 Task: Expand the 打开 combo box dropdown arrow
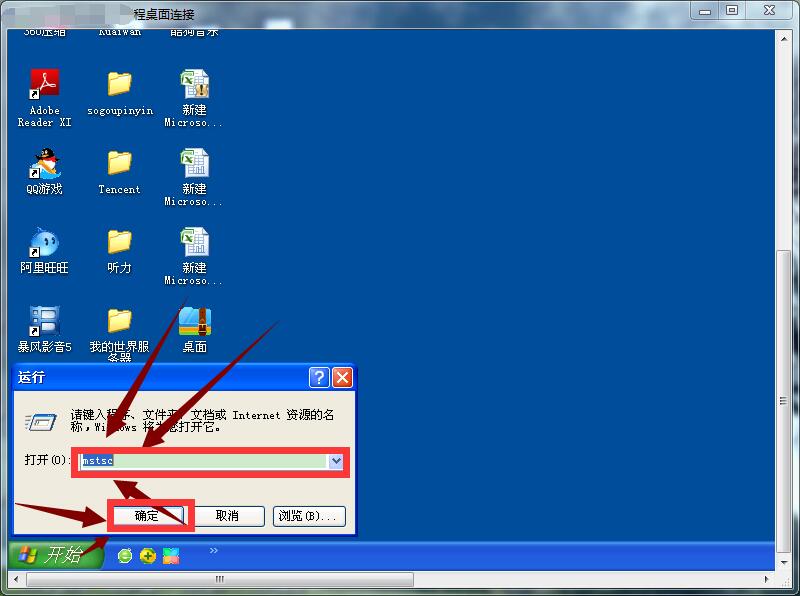pyautogui.click(x=336, y=461)
